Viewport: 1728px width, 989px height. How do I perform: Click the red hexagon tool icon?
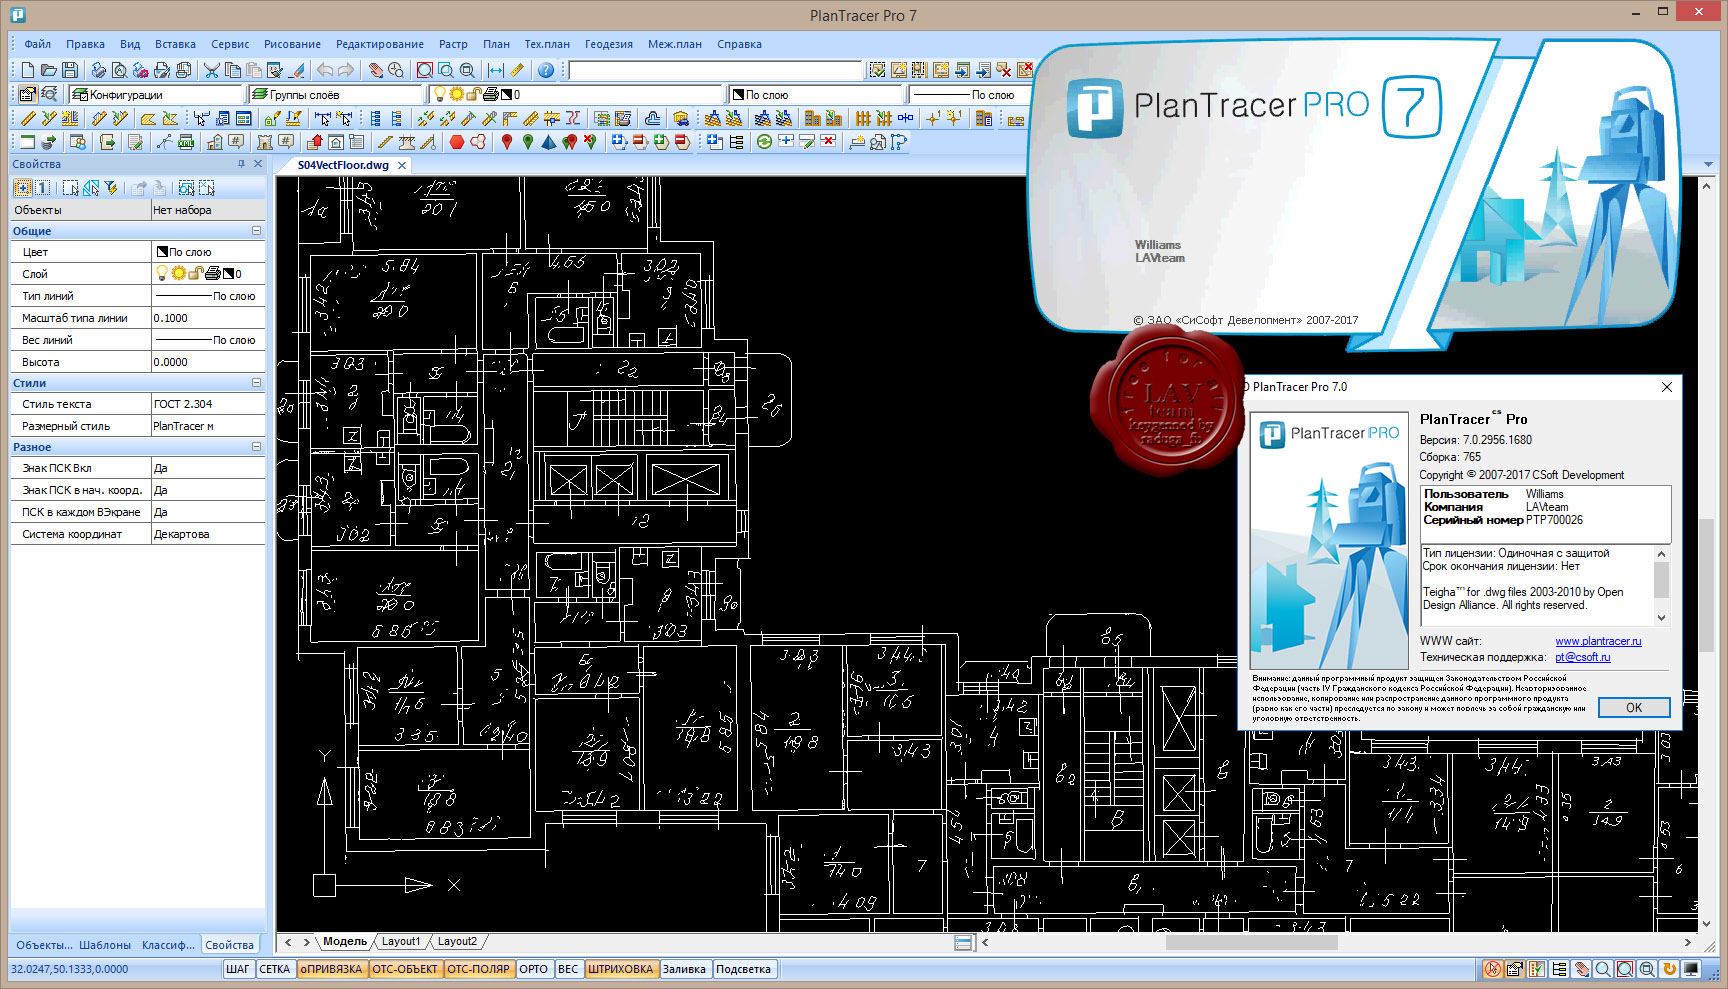click(456, 141)
